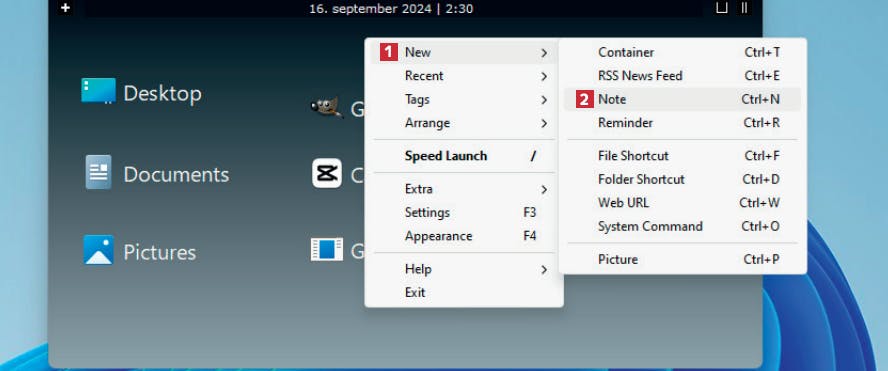The image size is (888, 371).
Task: Click the Documents label text
Action: pos(176,174)
